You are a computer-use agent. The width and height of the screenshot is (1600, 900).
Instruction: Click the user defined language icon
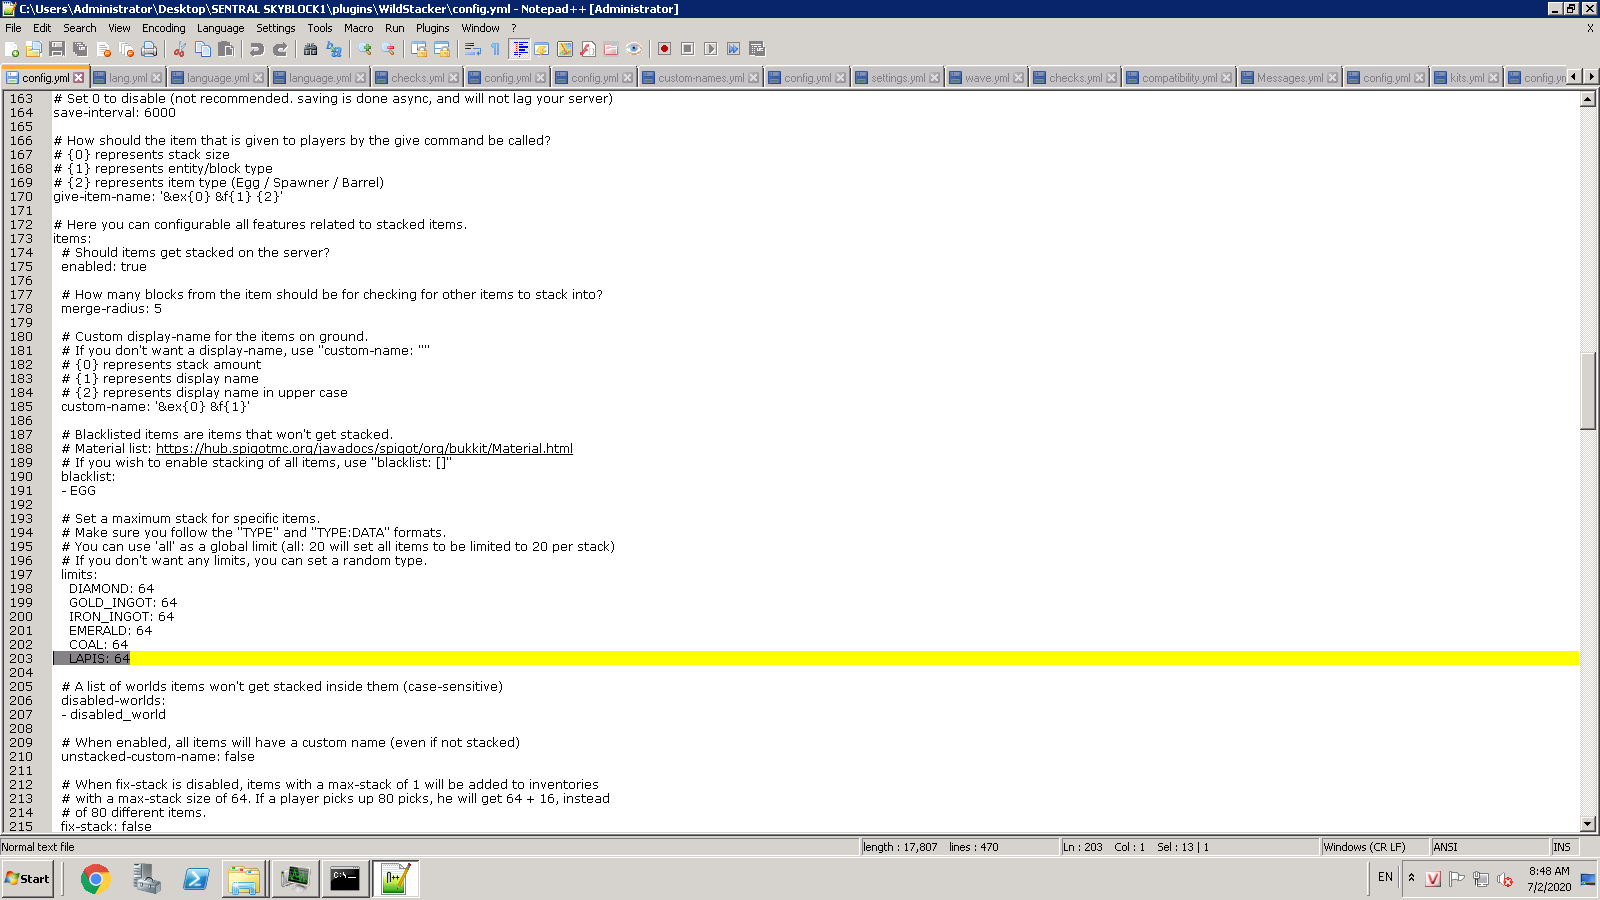542,49
